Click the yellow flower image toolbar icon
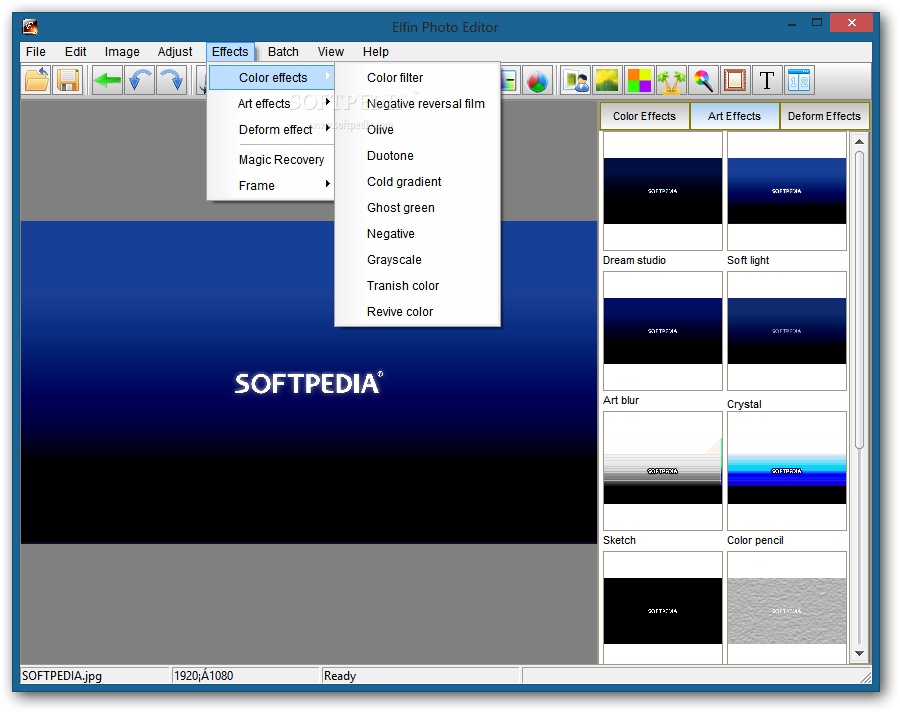 [x=607, y=80]
